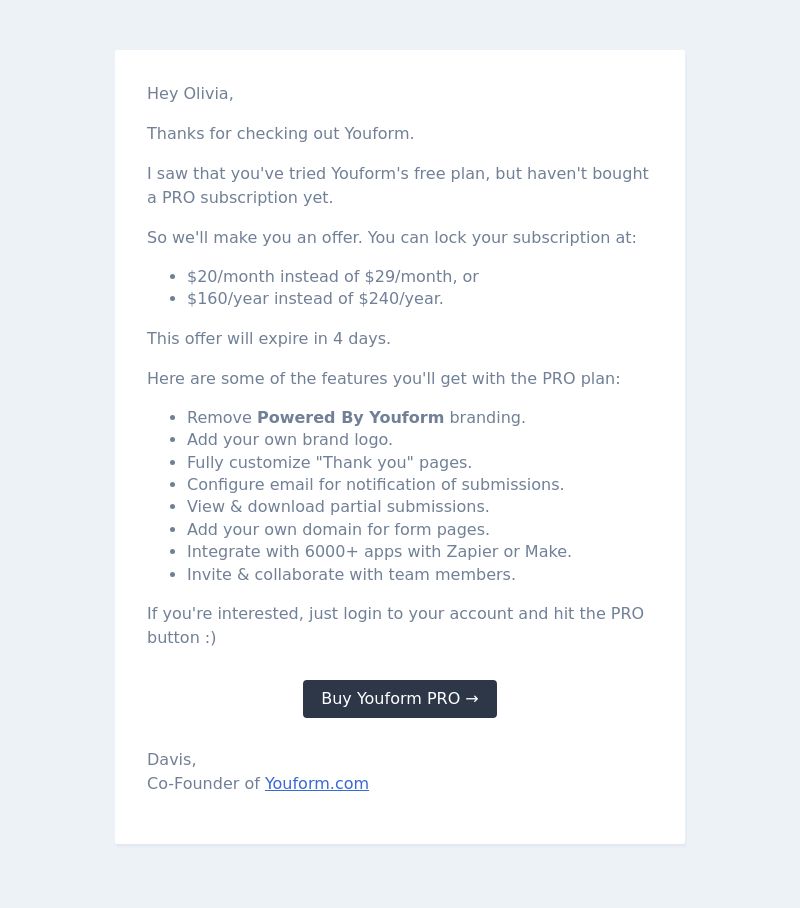The width and height of the screenshot is (800, 908).
Task: Click the arrow icon in the Buy button
Action: click(472, 699)
